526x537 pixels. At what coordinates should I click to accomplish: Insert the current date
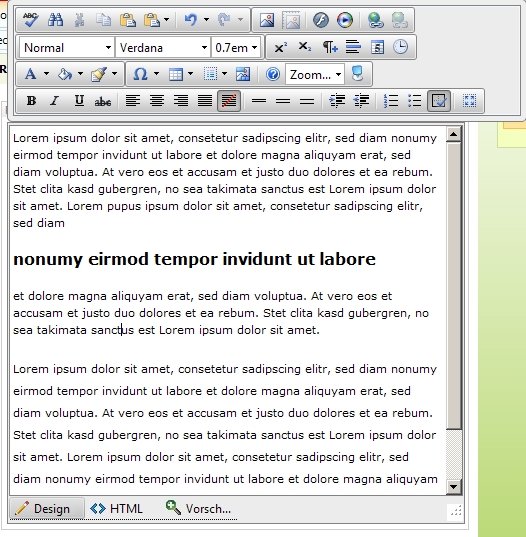[x=377, y=47]
